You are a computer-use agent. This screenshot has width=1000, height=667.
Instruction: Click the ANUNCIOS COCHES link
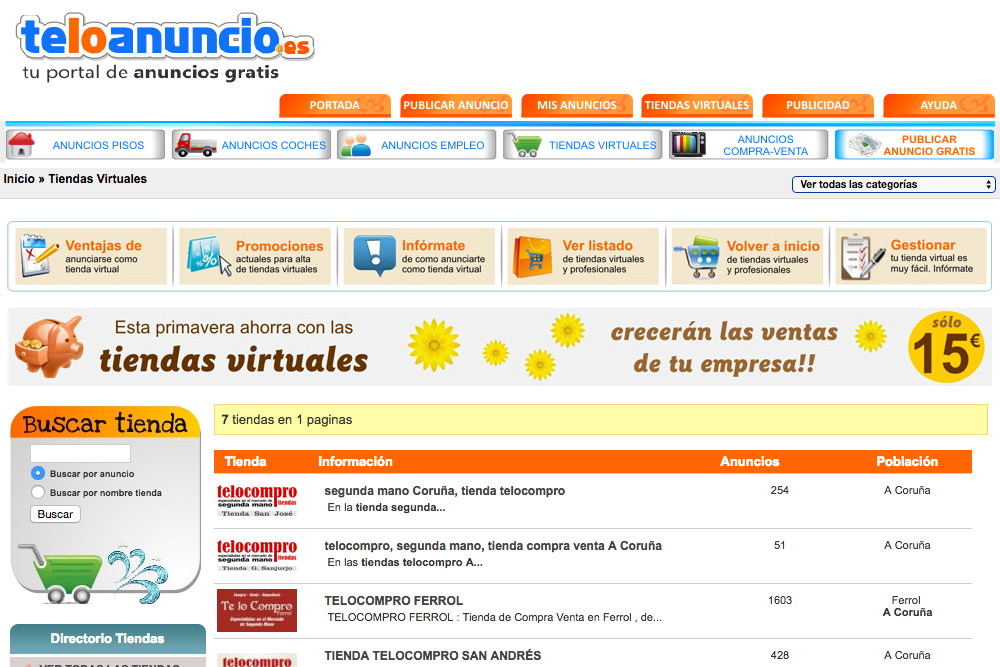[x=274, y=145]
